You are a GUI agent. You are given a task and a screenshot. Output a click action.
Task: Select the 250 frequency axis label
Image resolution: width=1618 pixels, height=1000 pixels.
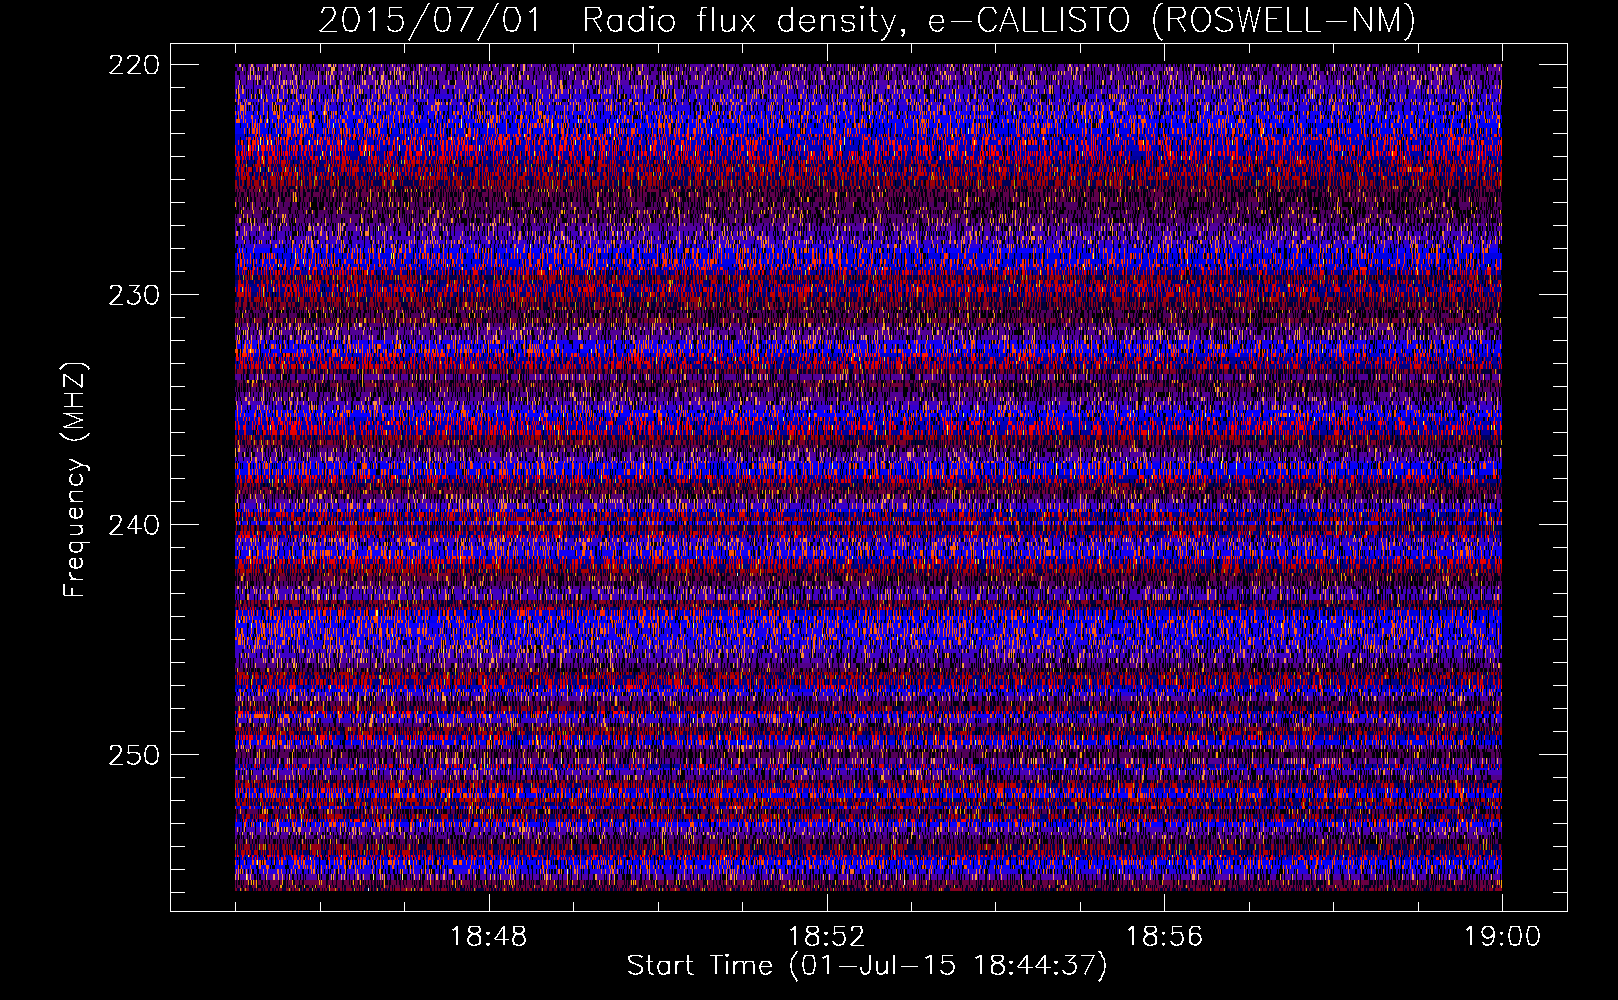[133, 755]
